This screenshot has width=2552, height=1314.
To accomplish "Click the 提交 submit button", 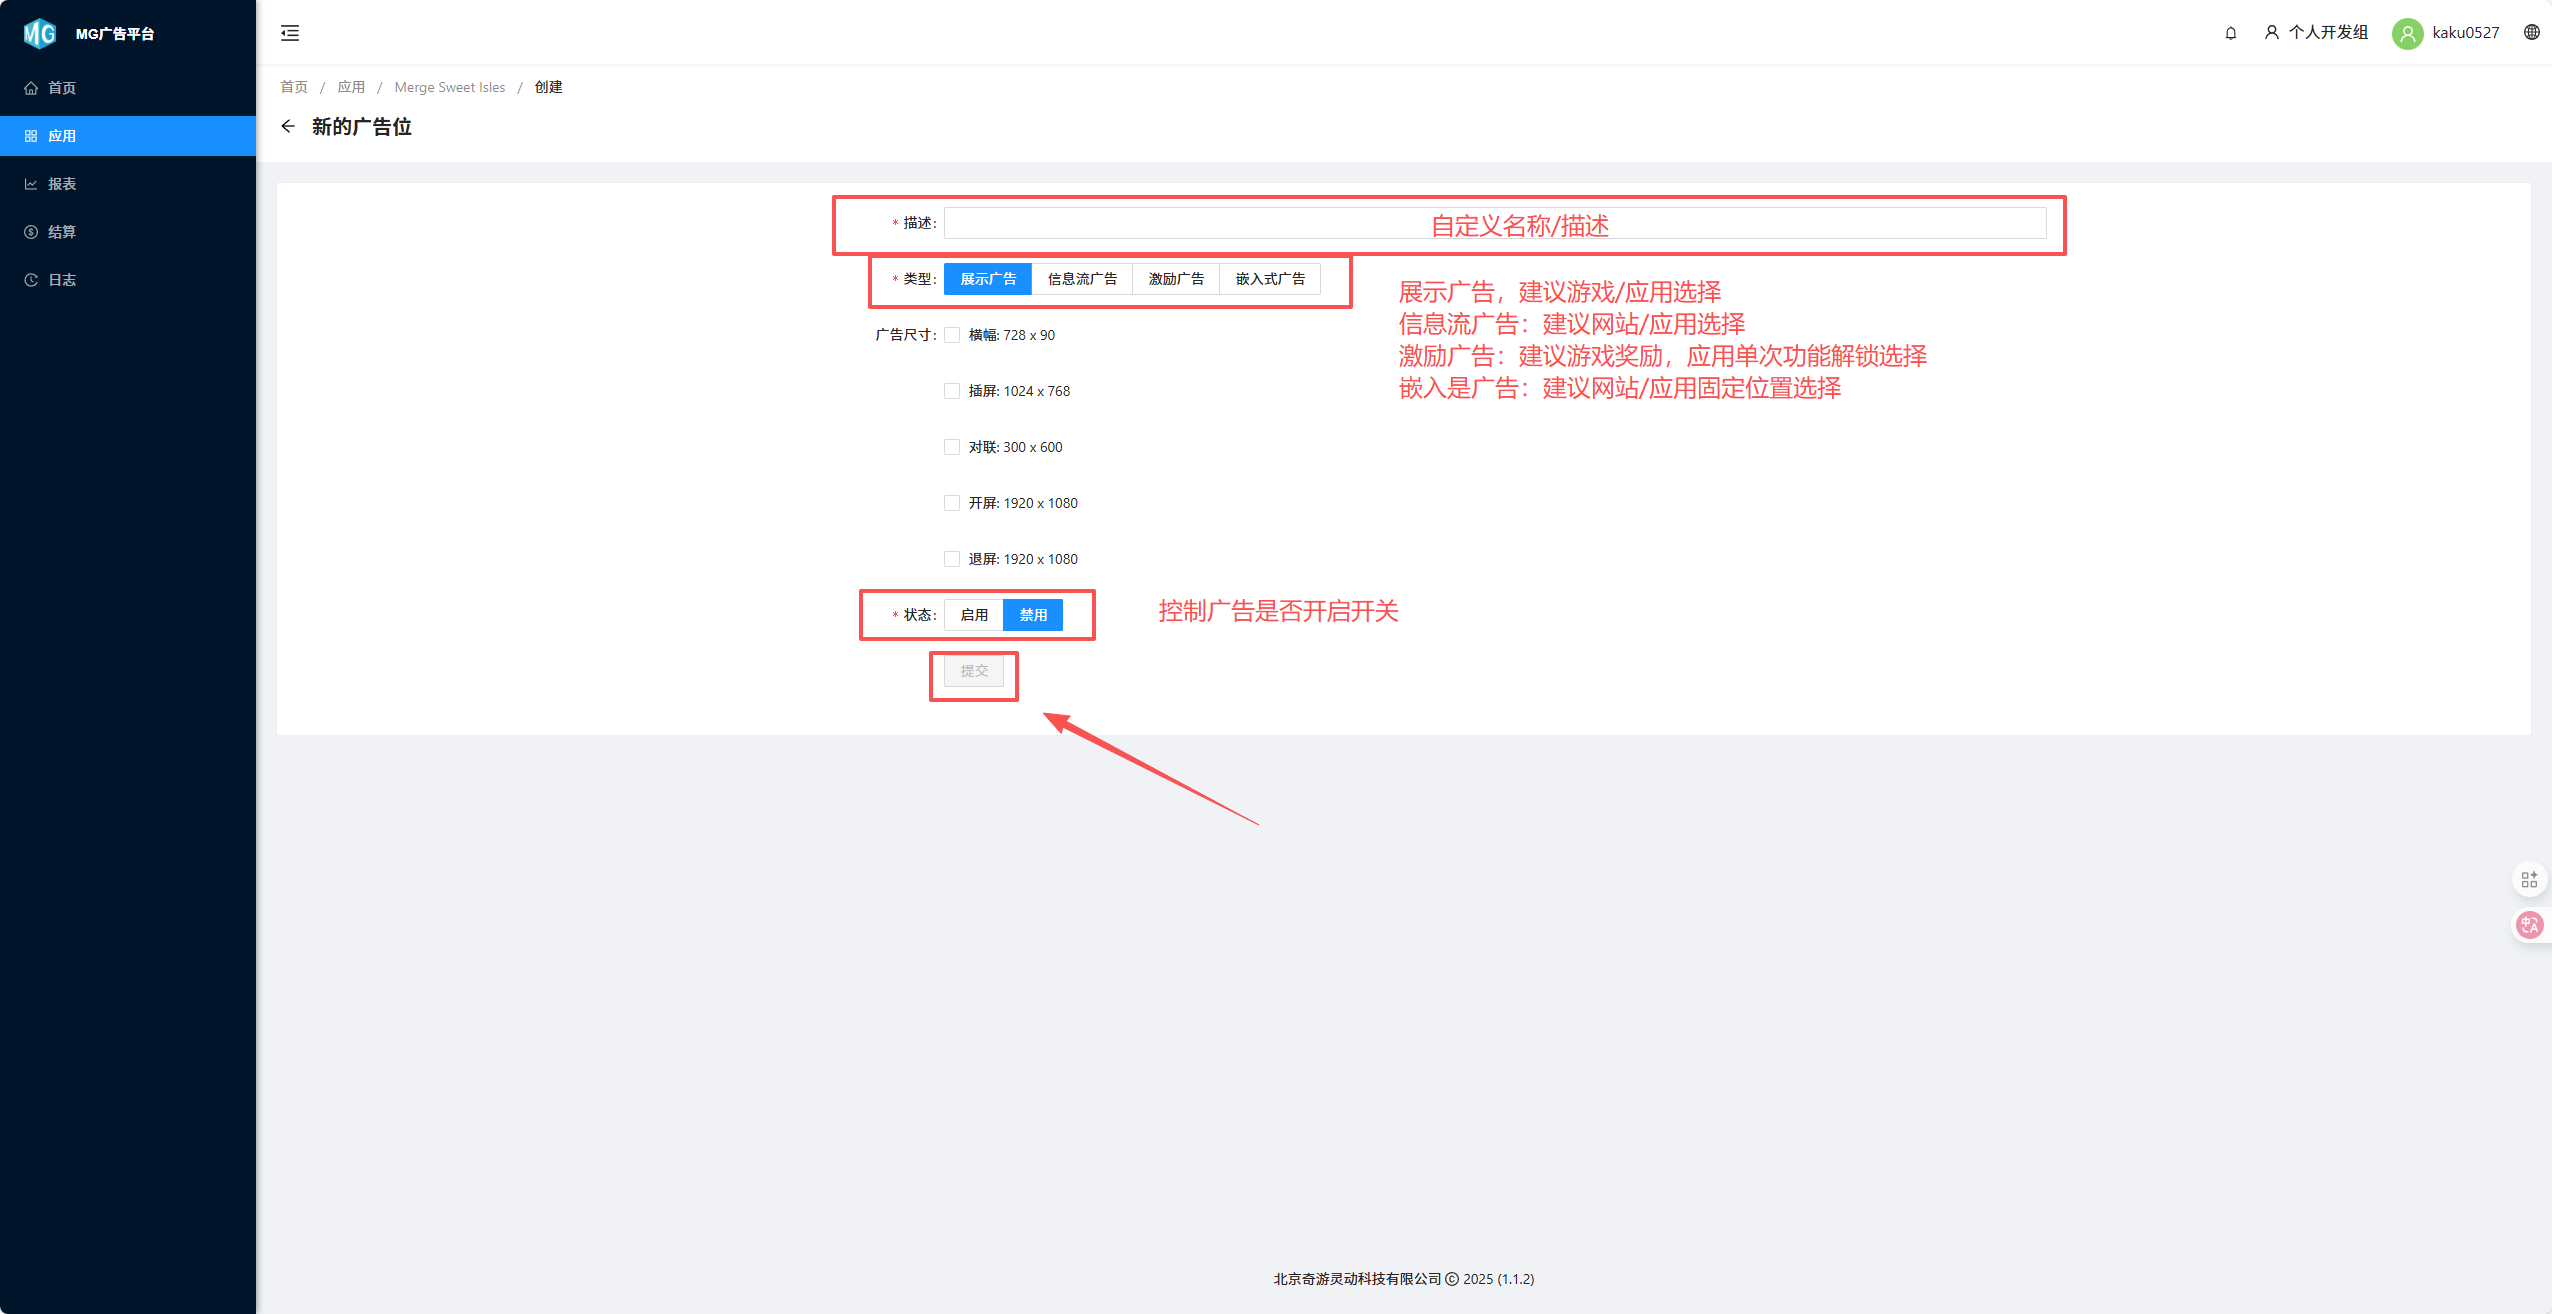I will click(x=973, y=671).
